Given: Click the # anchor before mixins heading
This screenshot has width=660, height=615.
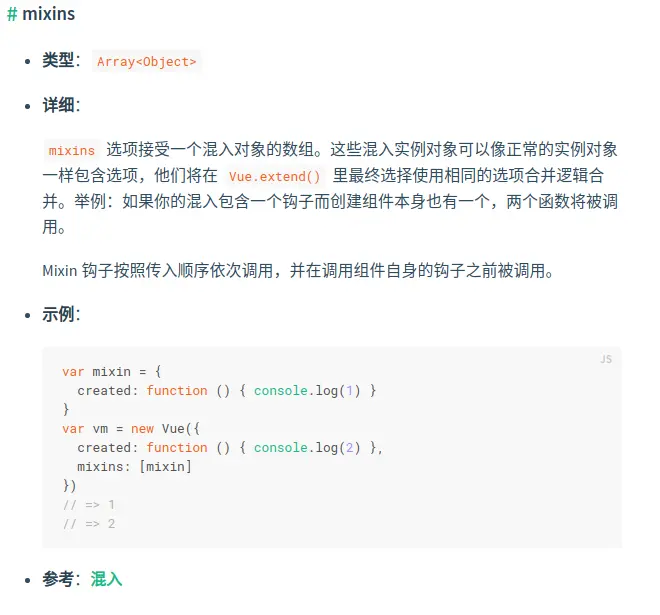Looking at the screenshot, I should coord(12,14).
